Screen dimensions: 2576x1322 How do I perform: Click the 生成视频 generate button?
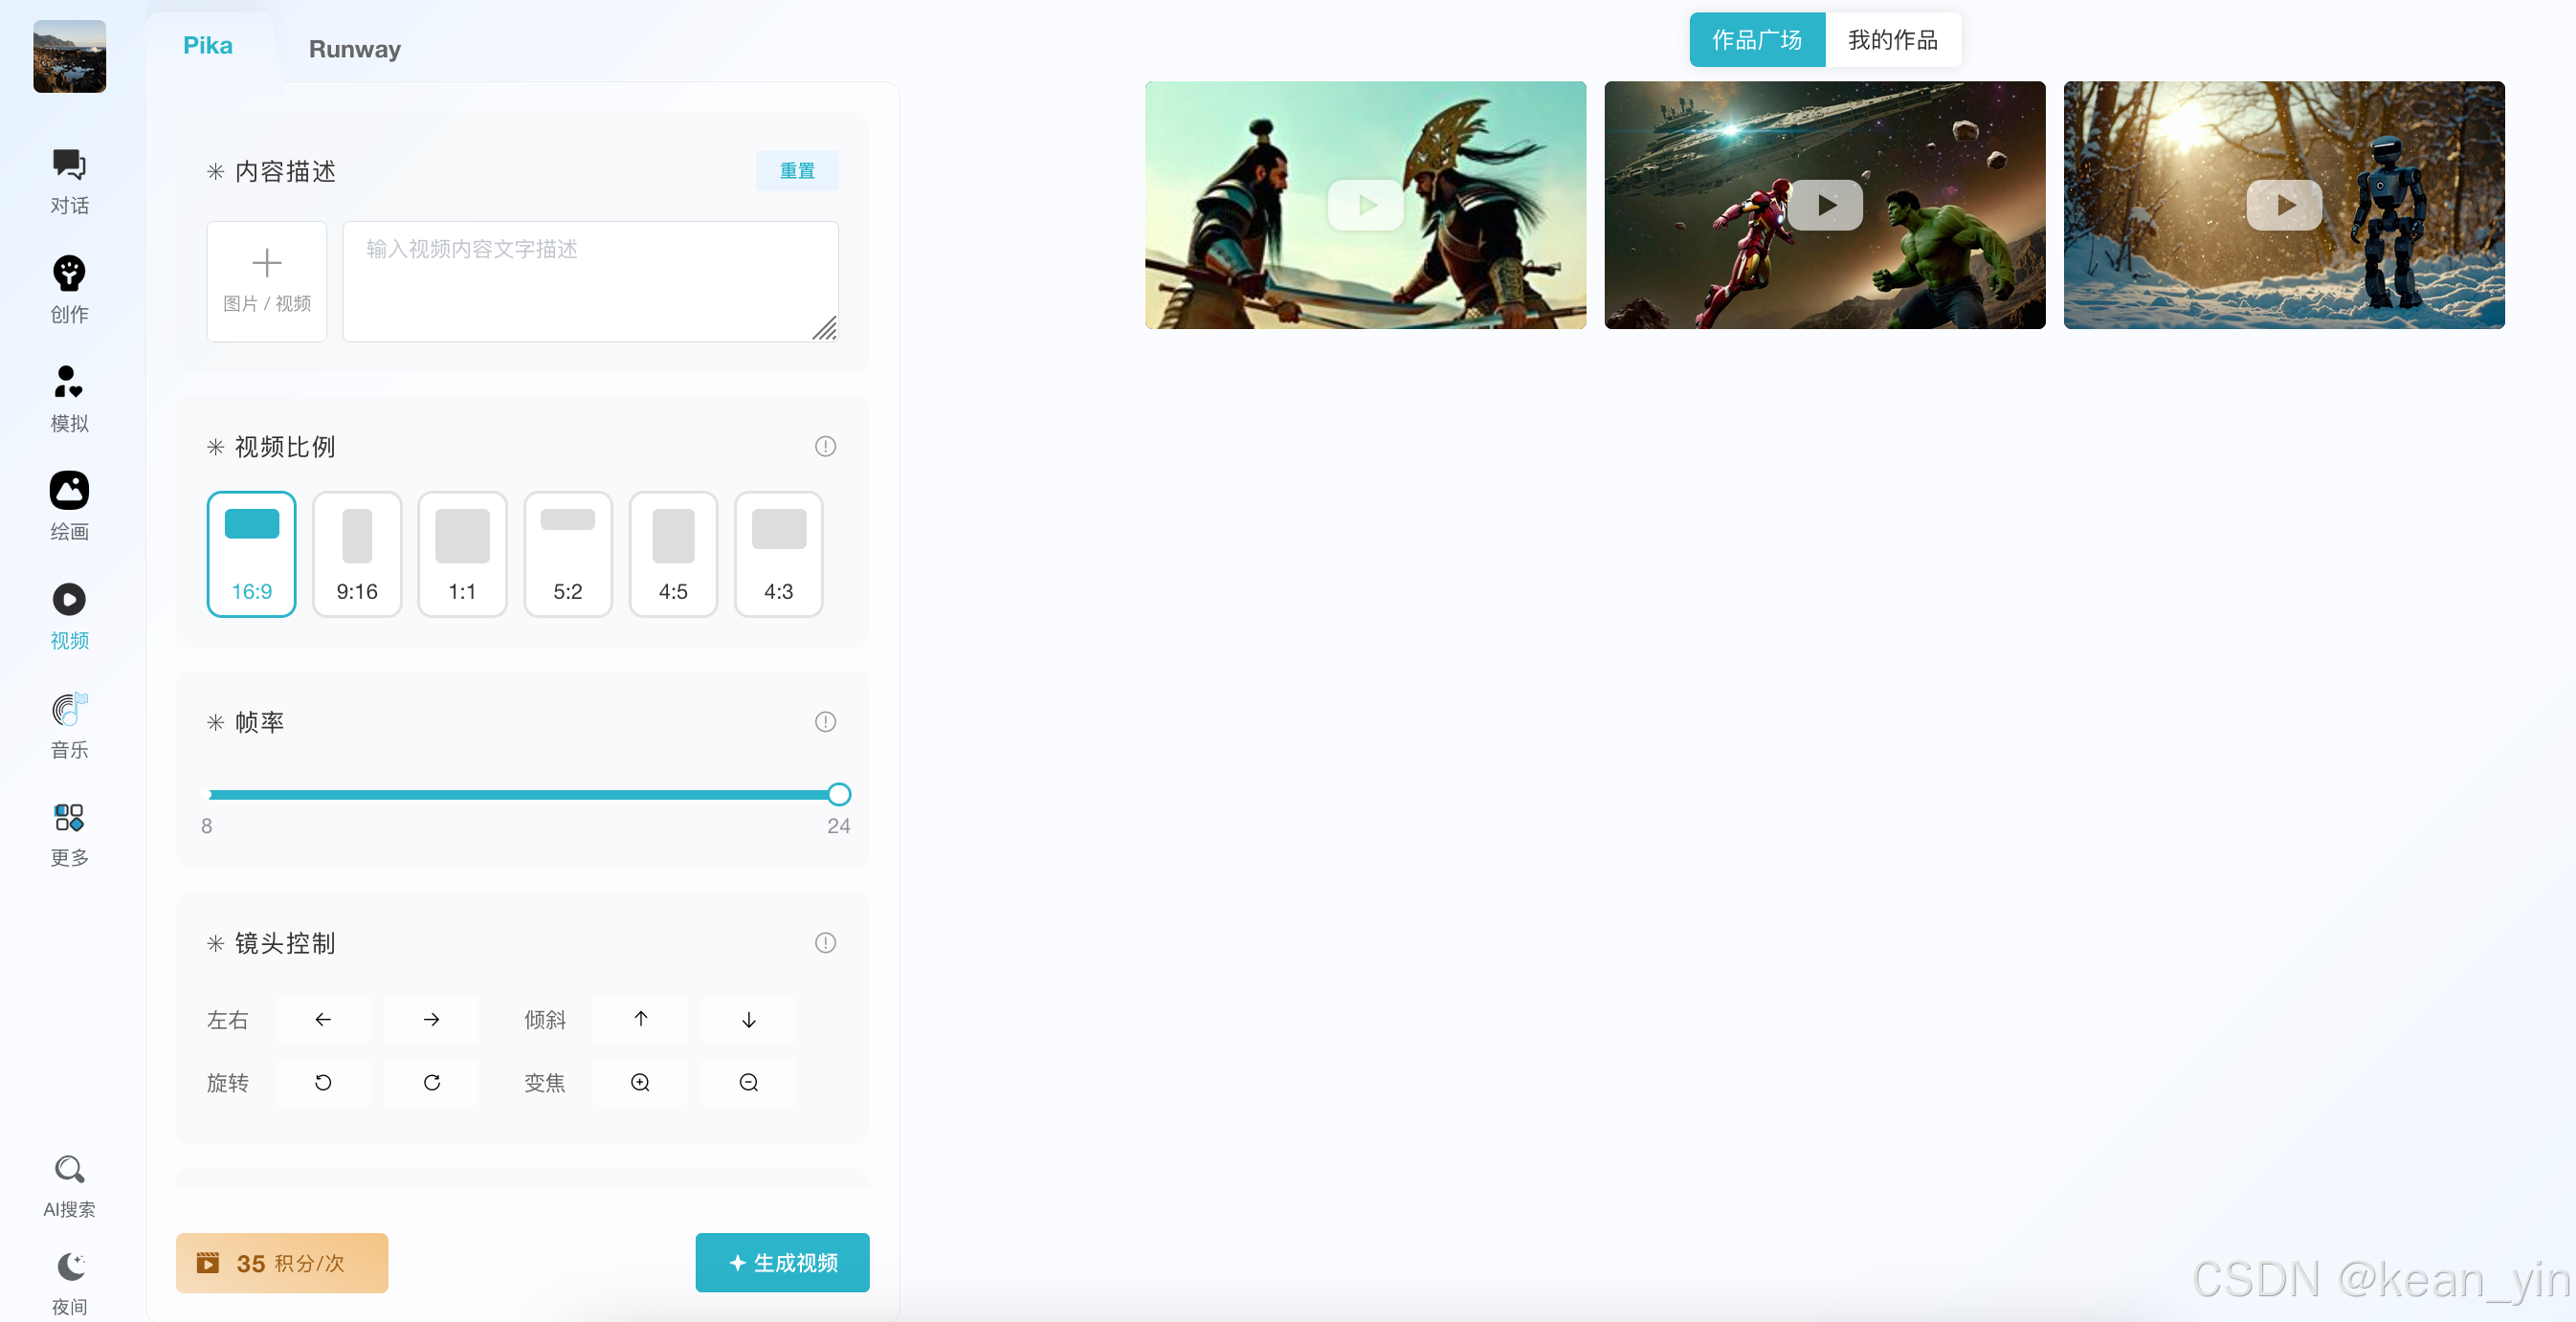[x=782, y=1263]
